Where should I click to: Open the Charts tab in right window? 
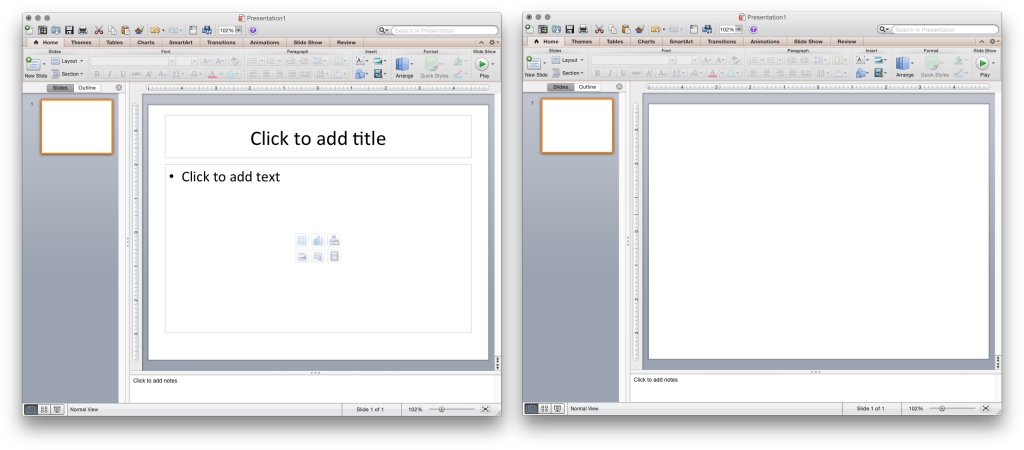tap(646, 42)
